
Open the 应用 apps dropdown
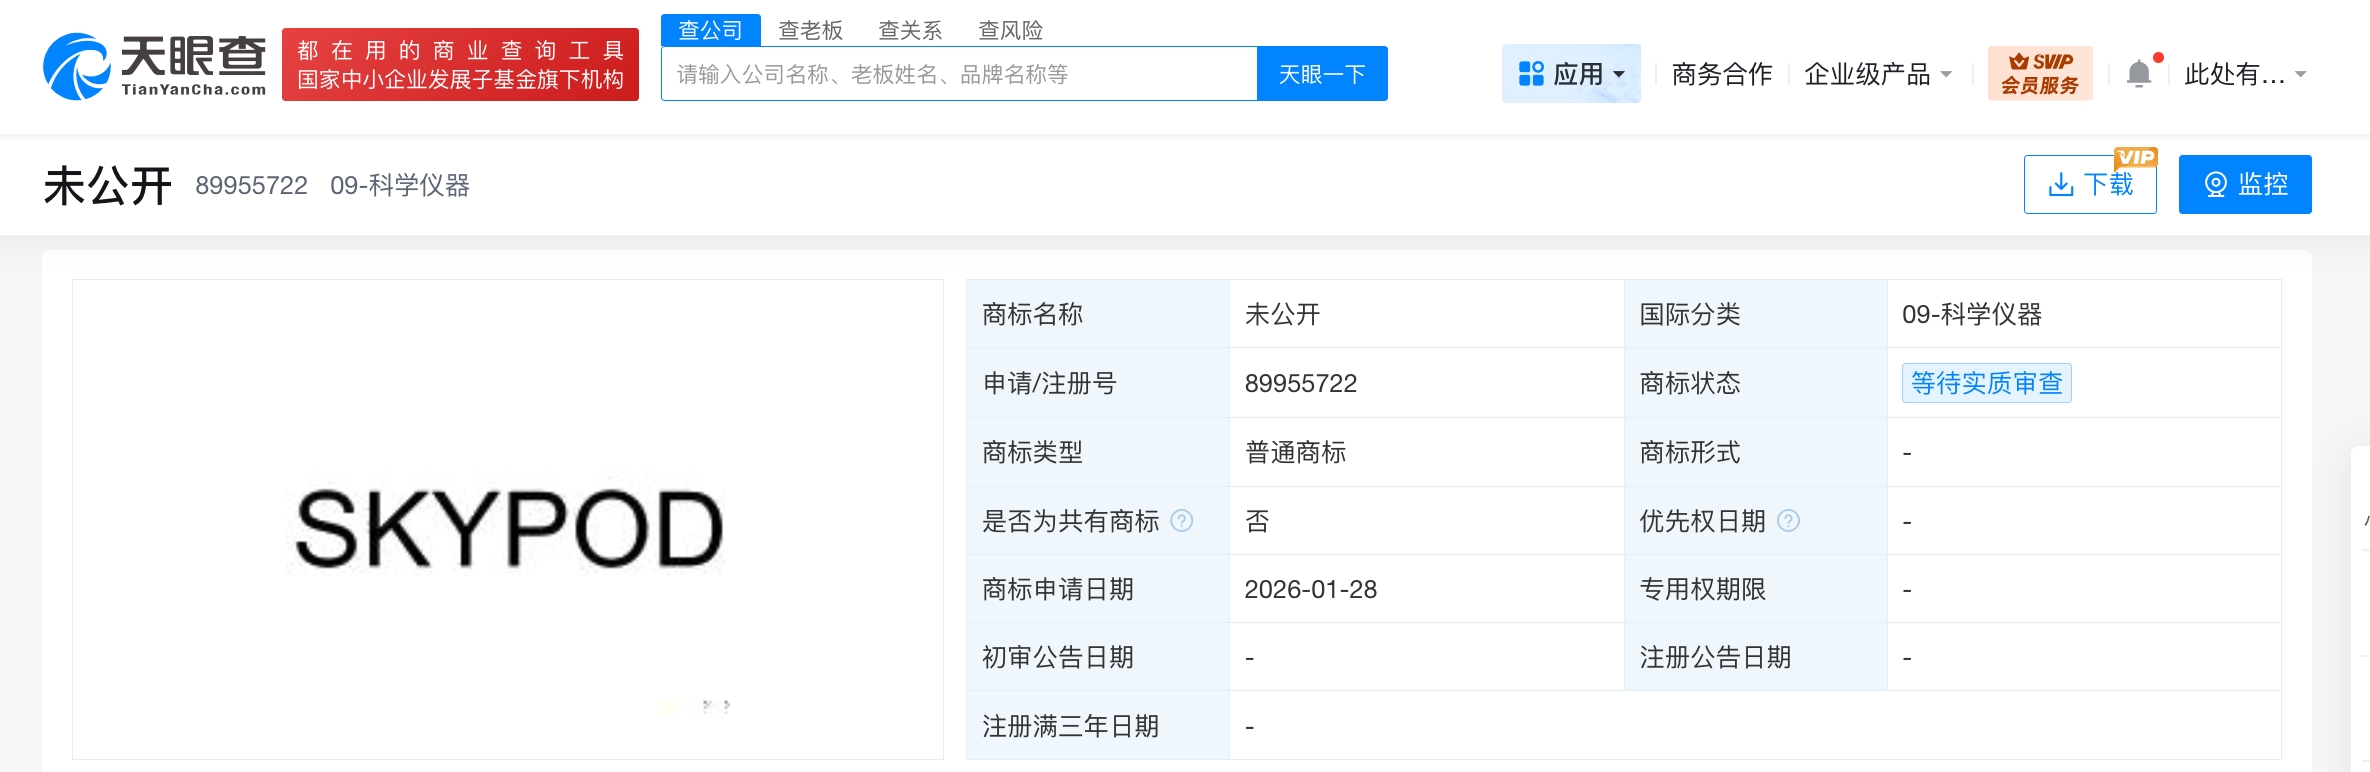[x=1570, y=74]
